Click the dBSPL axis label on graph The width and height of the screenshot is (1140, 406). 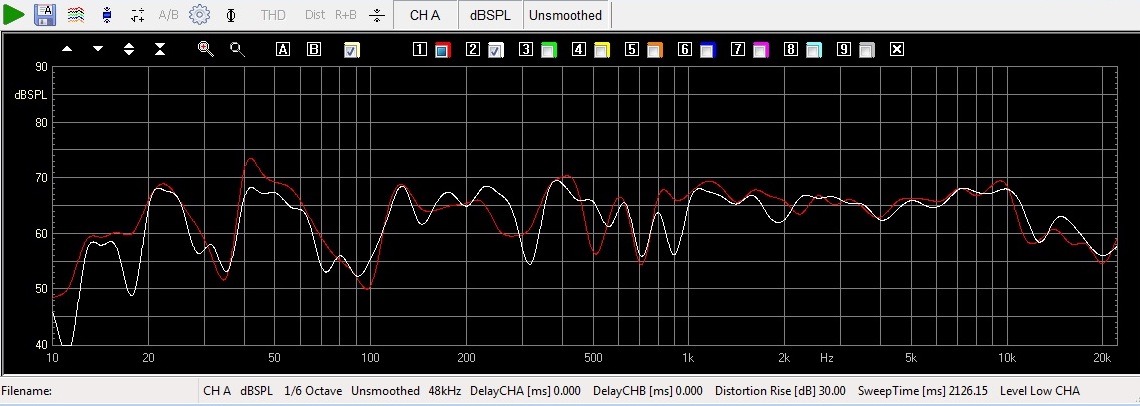31,95
